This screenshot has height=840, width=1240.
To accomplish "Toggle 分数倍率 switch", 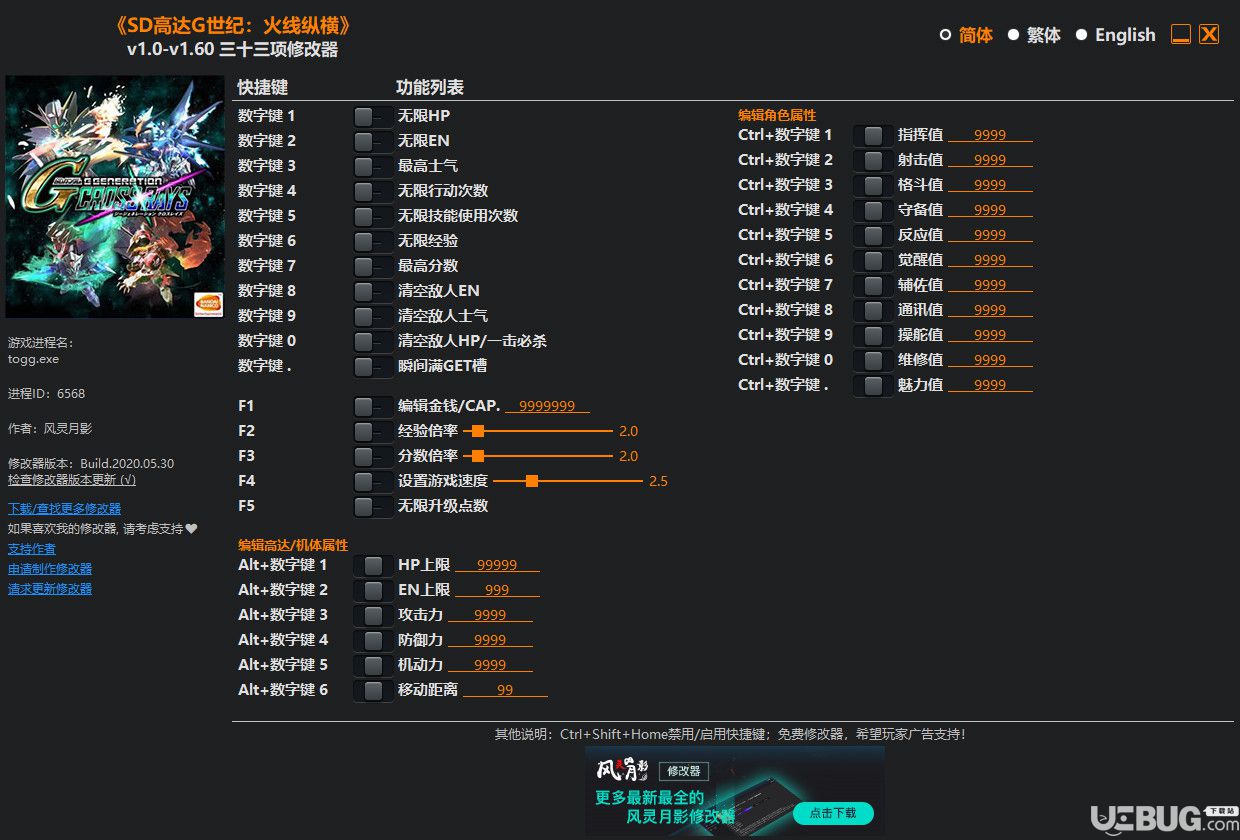I will [373, 456].
